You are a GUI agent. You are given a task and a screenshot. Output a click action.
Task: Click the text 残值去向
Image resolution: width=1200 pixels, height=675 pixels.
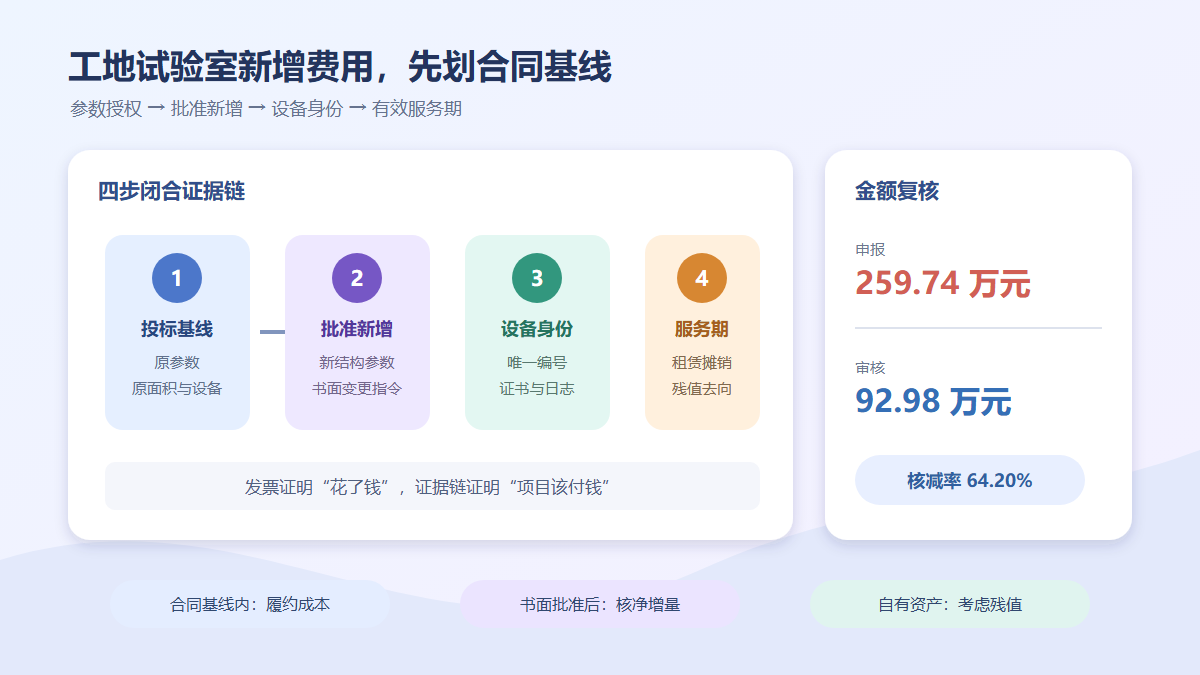coord(702,388)
